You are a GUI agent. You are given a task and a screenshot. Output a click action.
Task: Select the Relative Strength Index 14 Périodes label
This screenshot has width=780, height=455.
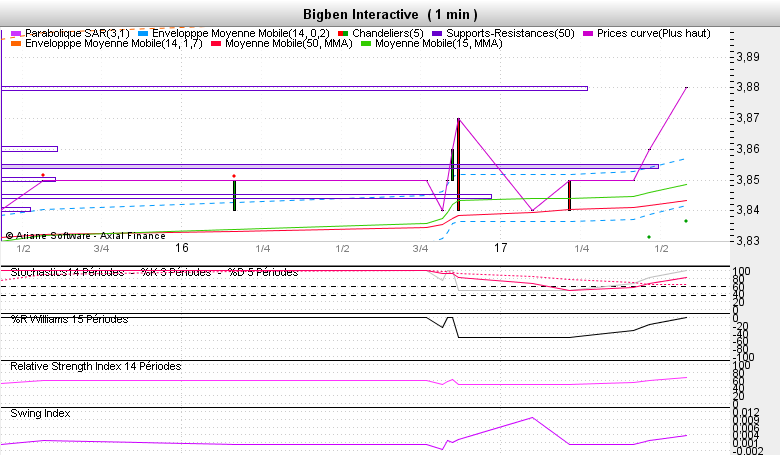point(96,367)
